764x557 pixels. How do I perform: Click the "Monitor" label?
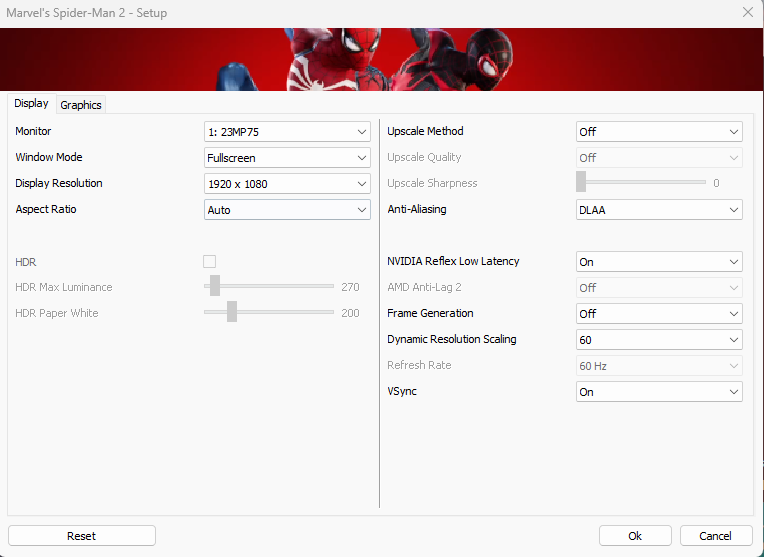click(33, 131)
